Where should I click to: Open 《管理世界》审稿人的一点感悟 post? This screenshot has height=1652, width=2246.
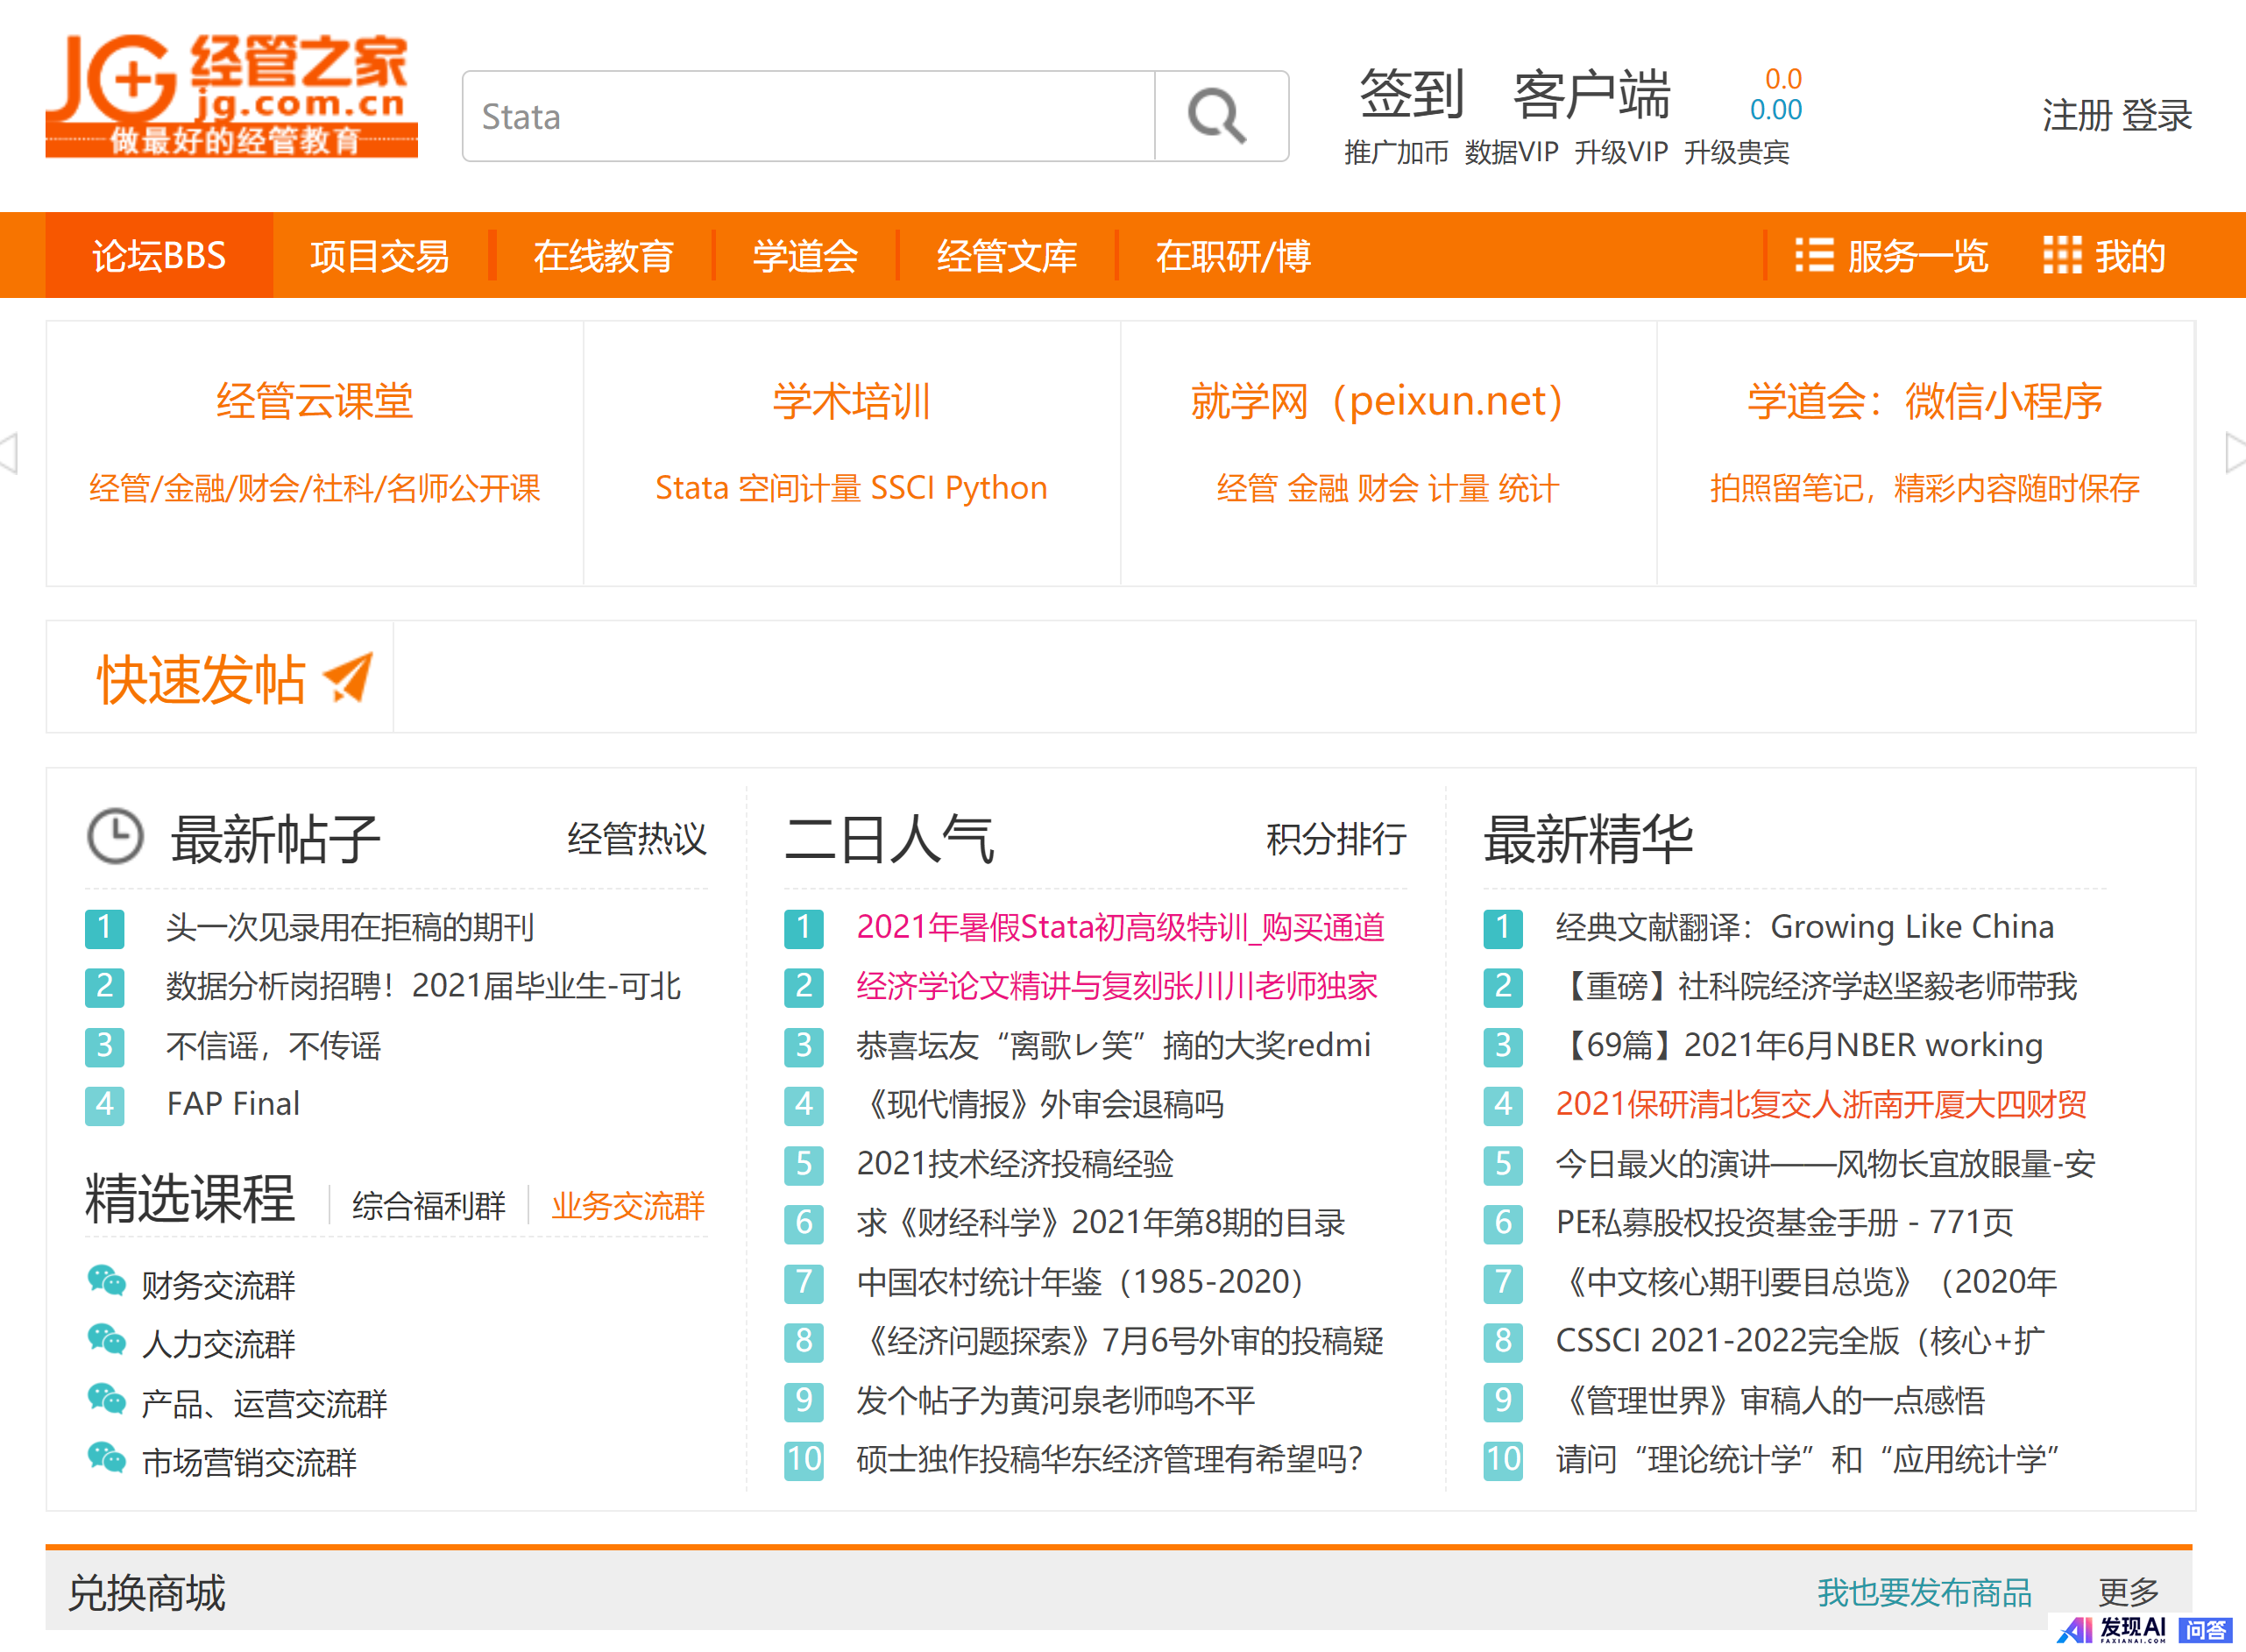click(1770, 1400)
